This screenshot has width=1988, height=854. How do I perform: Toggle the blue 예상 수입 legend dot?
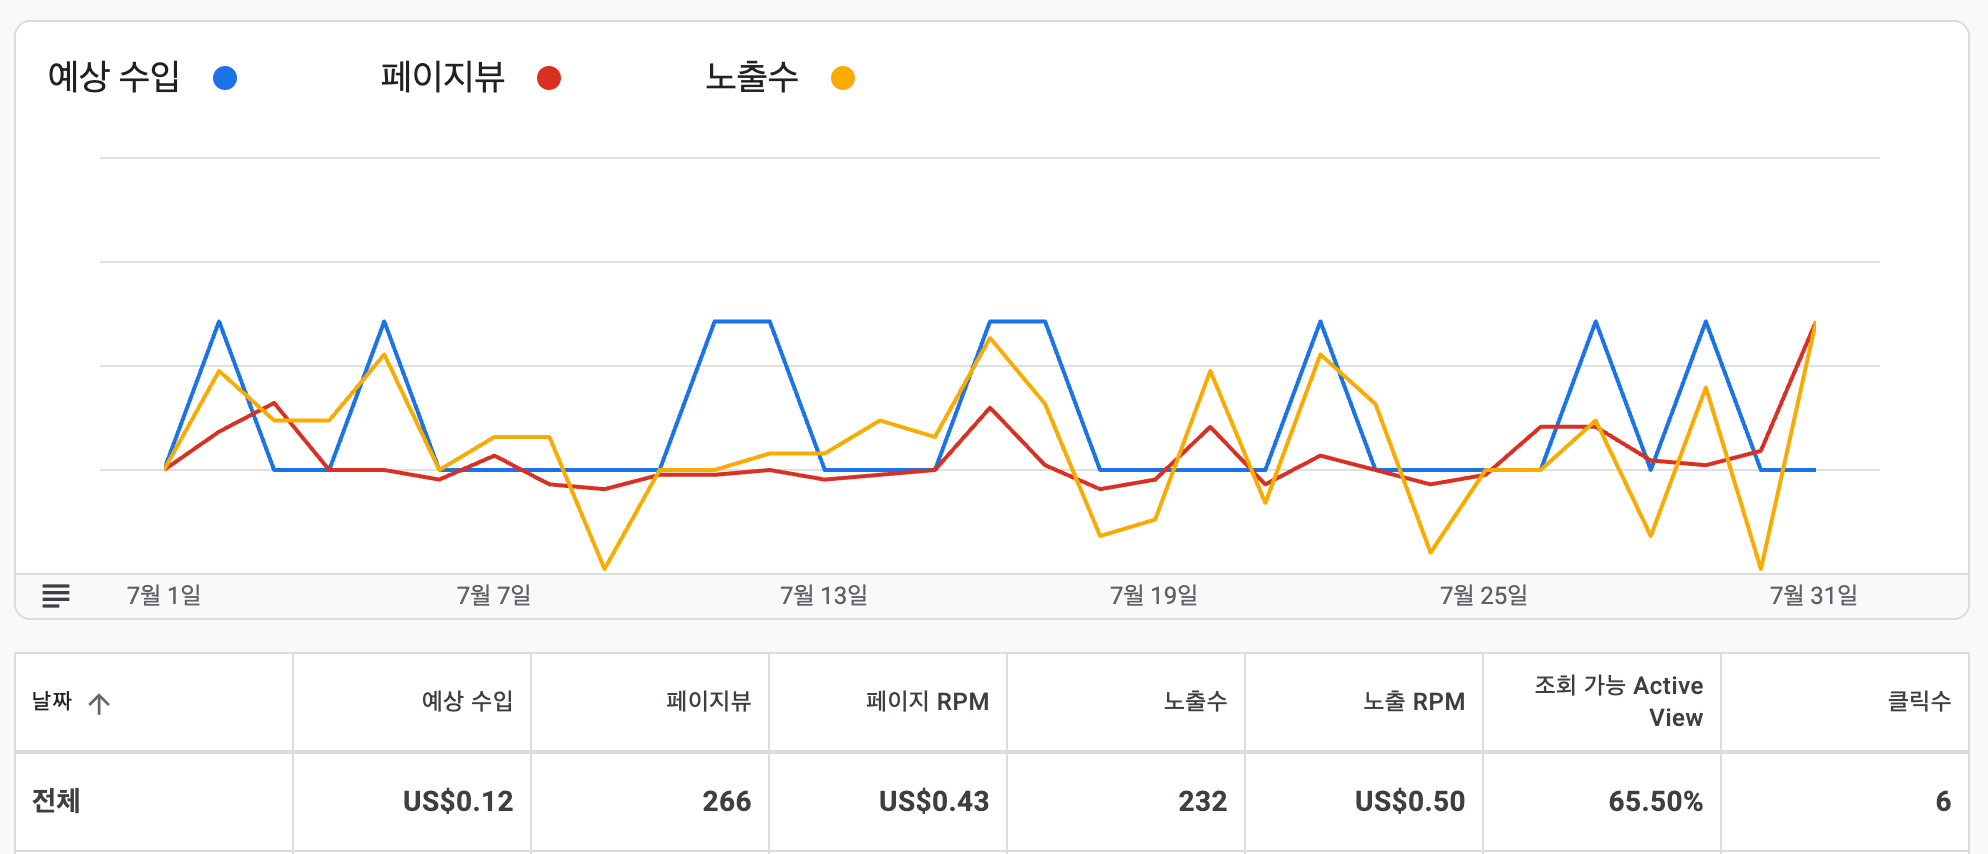click(x=225, y=78)
